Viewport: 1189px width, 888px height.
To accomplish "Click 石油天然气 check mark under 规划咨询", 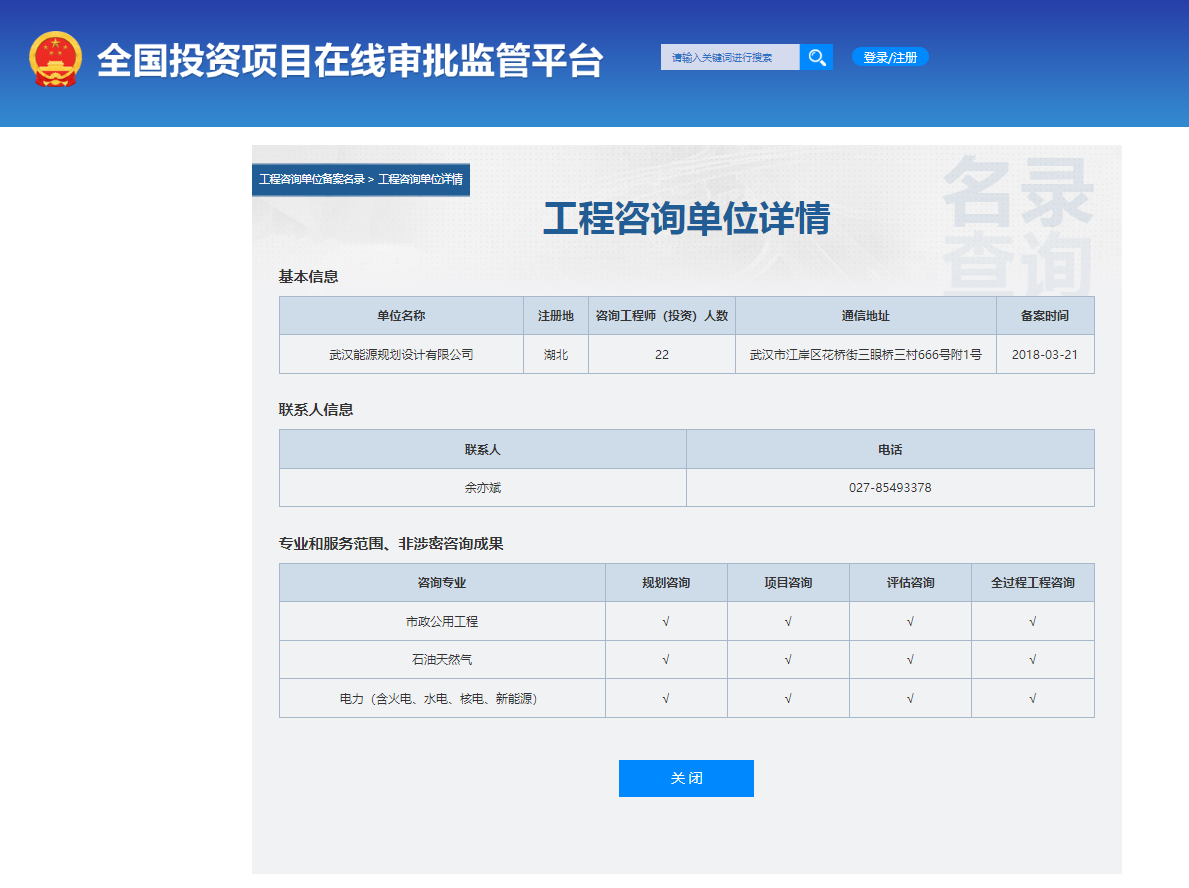I will coord(666,659).
